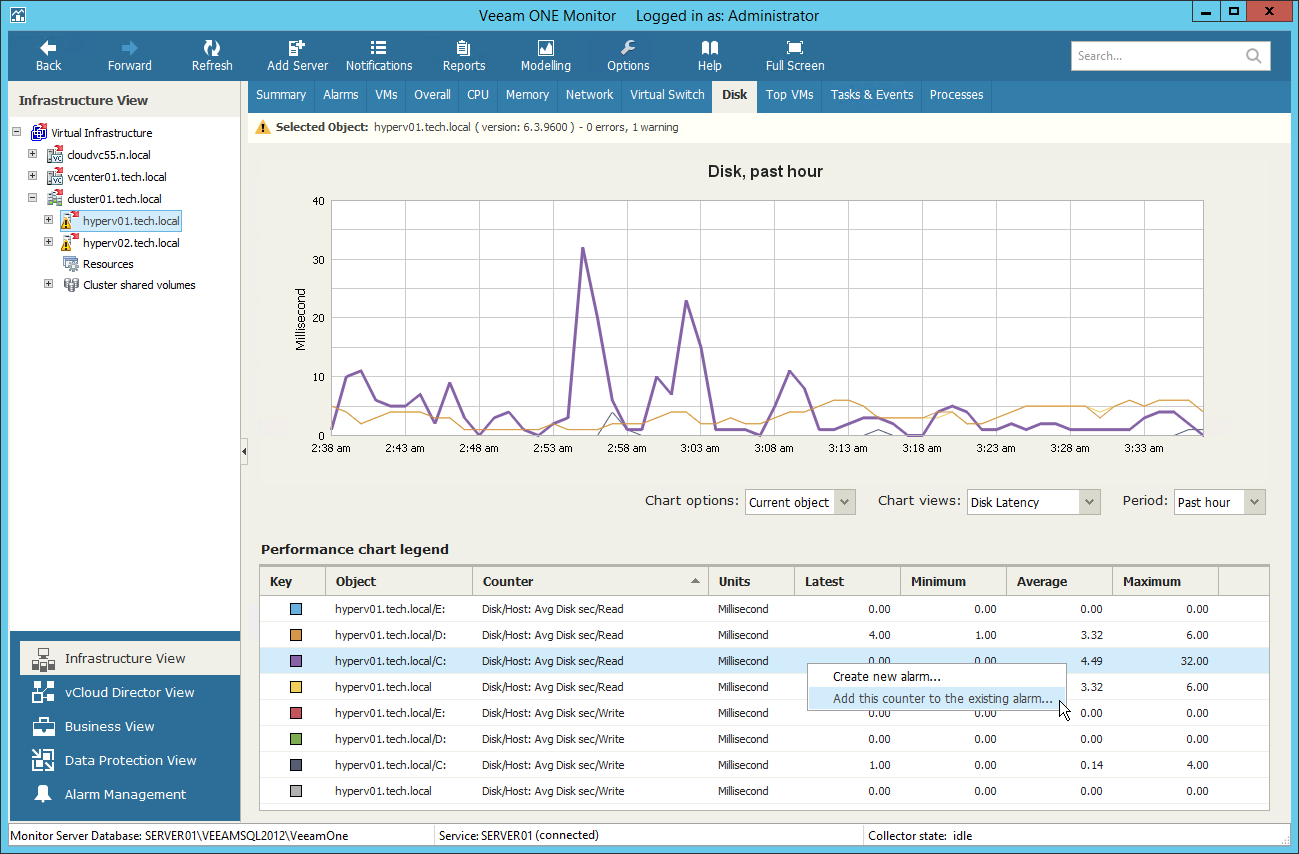The width and height of the screenshot is (1299, 854).
Task: Collapse the left pane with the splitter arrow
Action: tap(244, 452)
